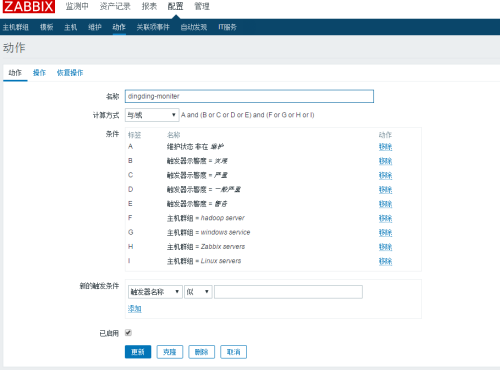The height and width of the screenshot is (370, 500).
Task: Click the 维护状态 condition text in row A
Action: (x=195, y=147)
